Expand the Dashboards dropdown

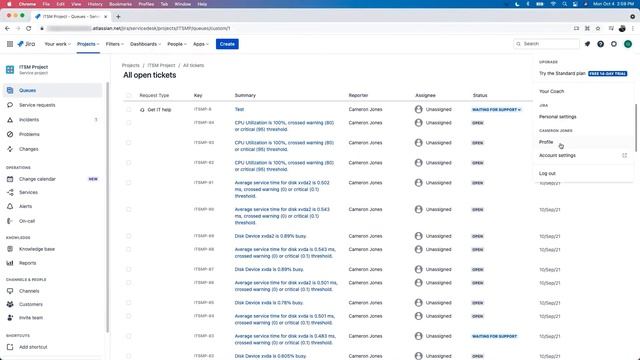coord(145,44)
